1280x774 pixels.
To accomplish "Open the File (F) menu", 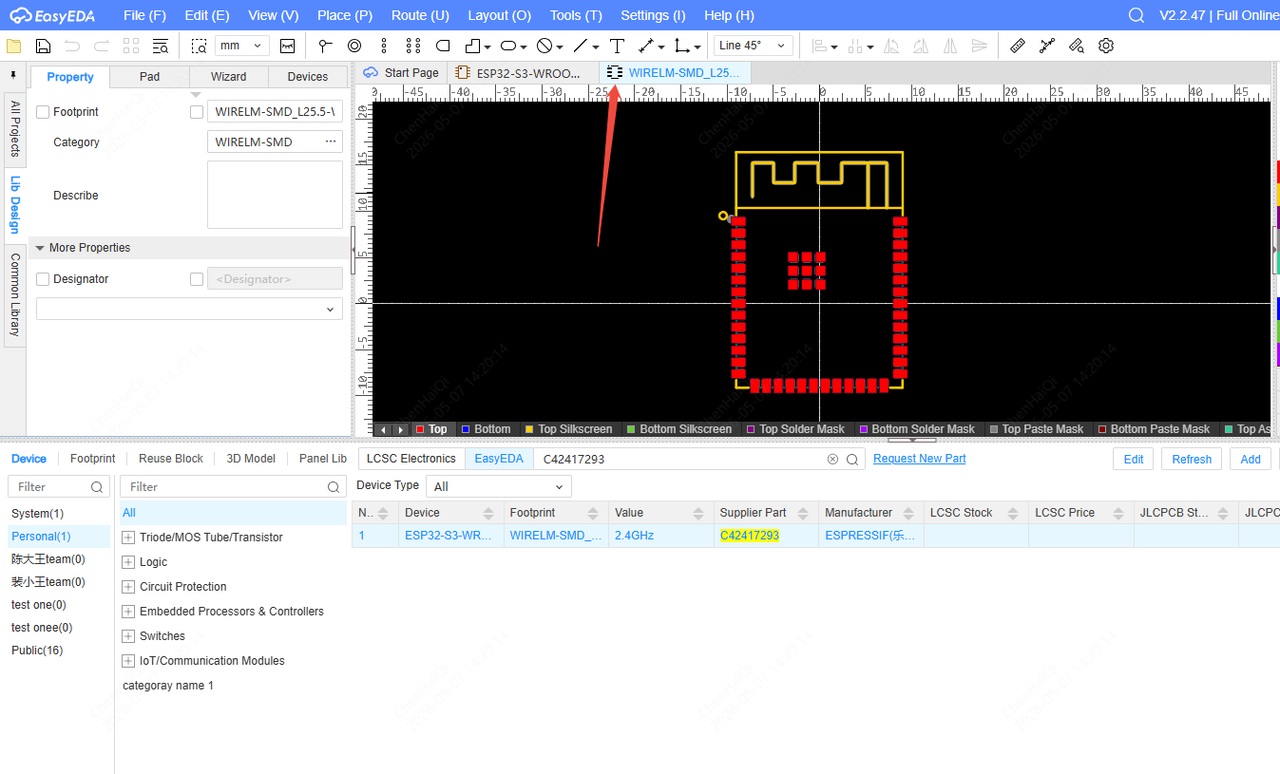I will (x=145, y=15).
